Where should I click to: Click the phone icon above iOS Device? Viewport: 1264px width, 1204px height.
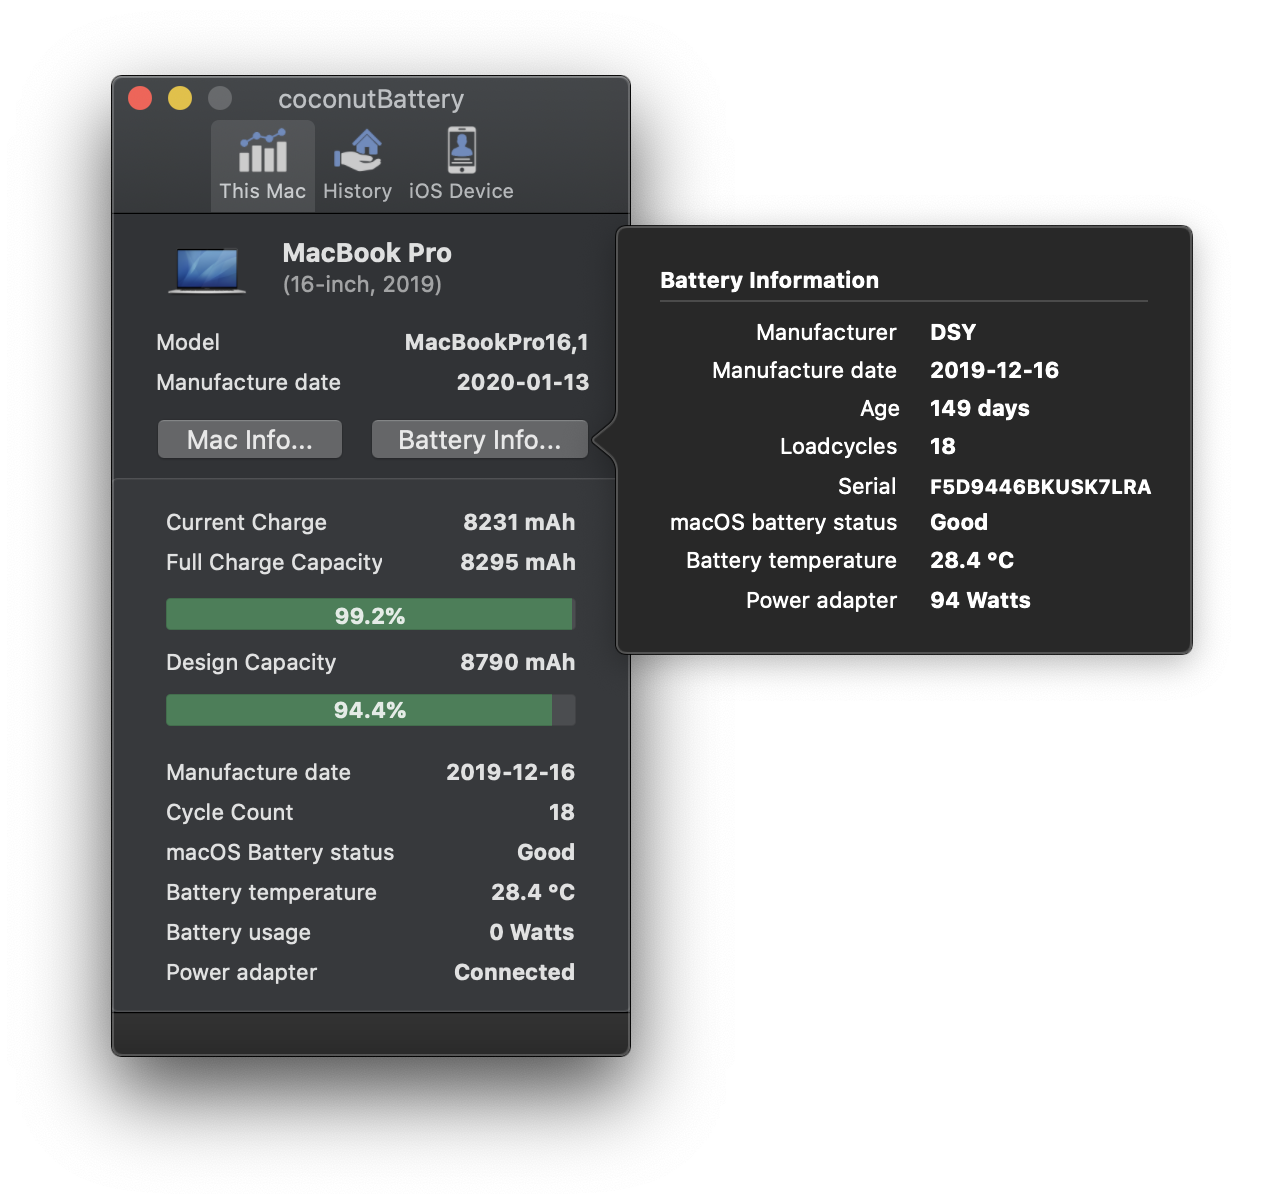click(x=460, y=148)
